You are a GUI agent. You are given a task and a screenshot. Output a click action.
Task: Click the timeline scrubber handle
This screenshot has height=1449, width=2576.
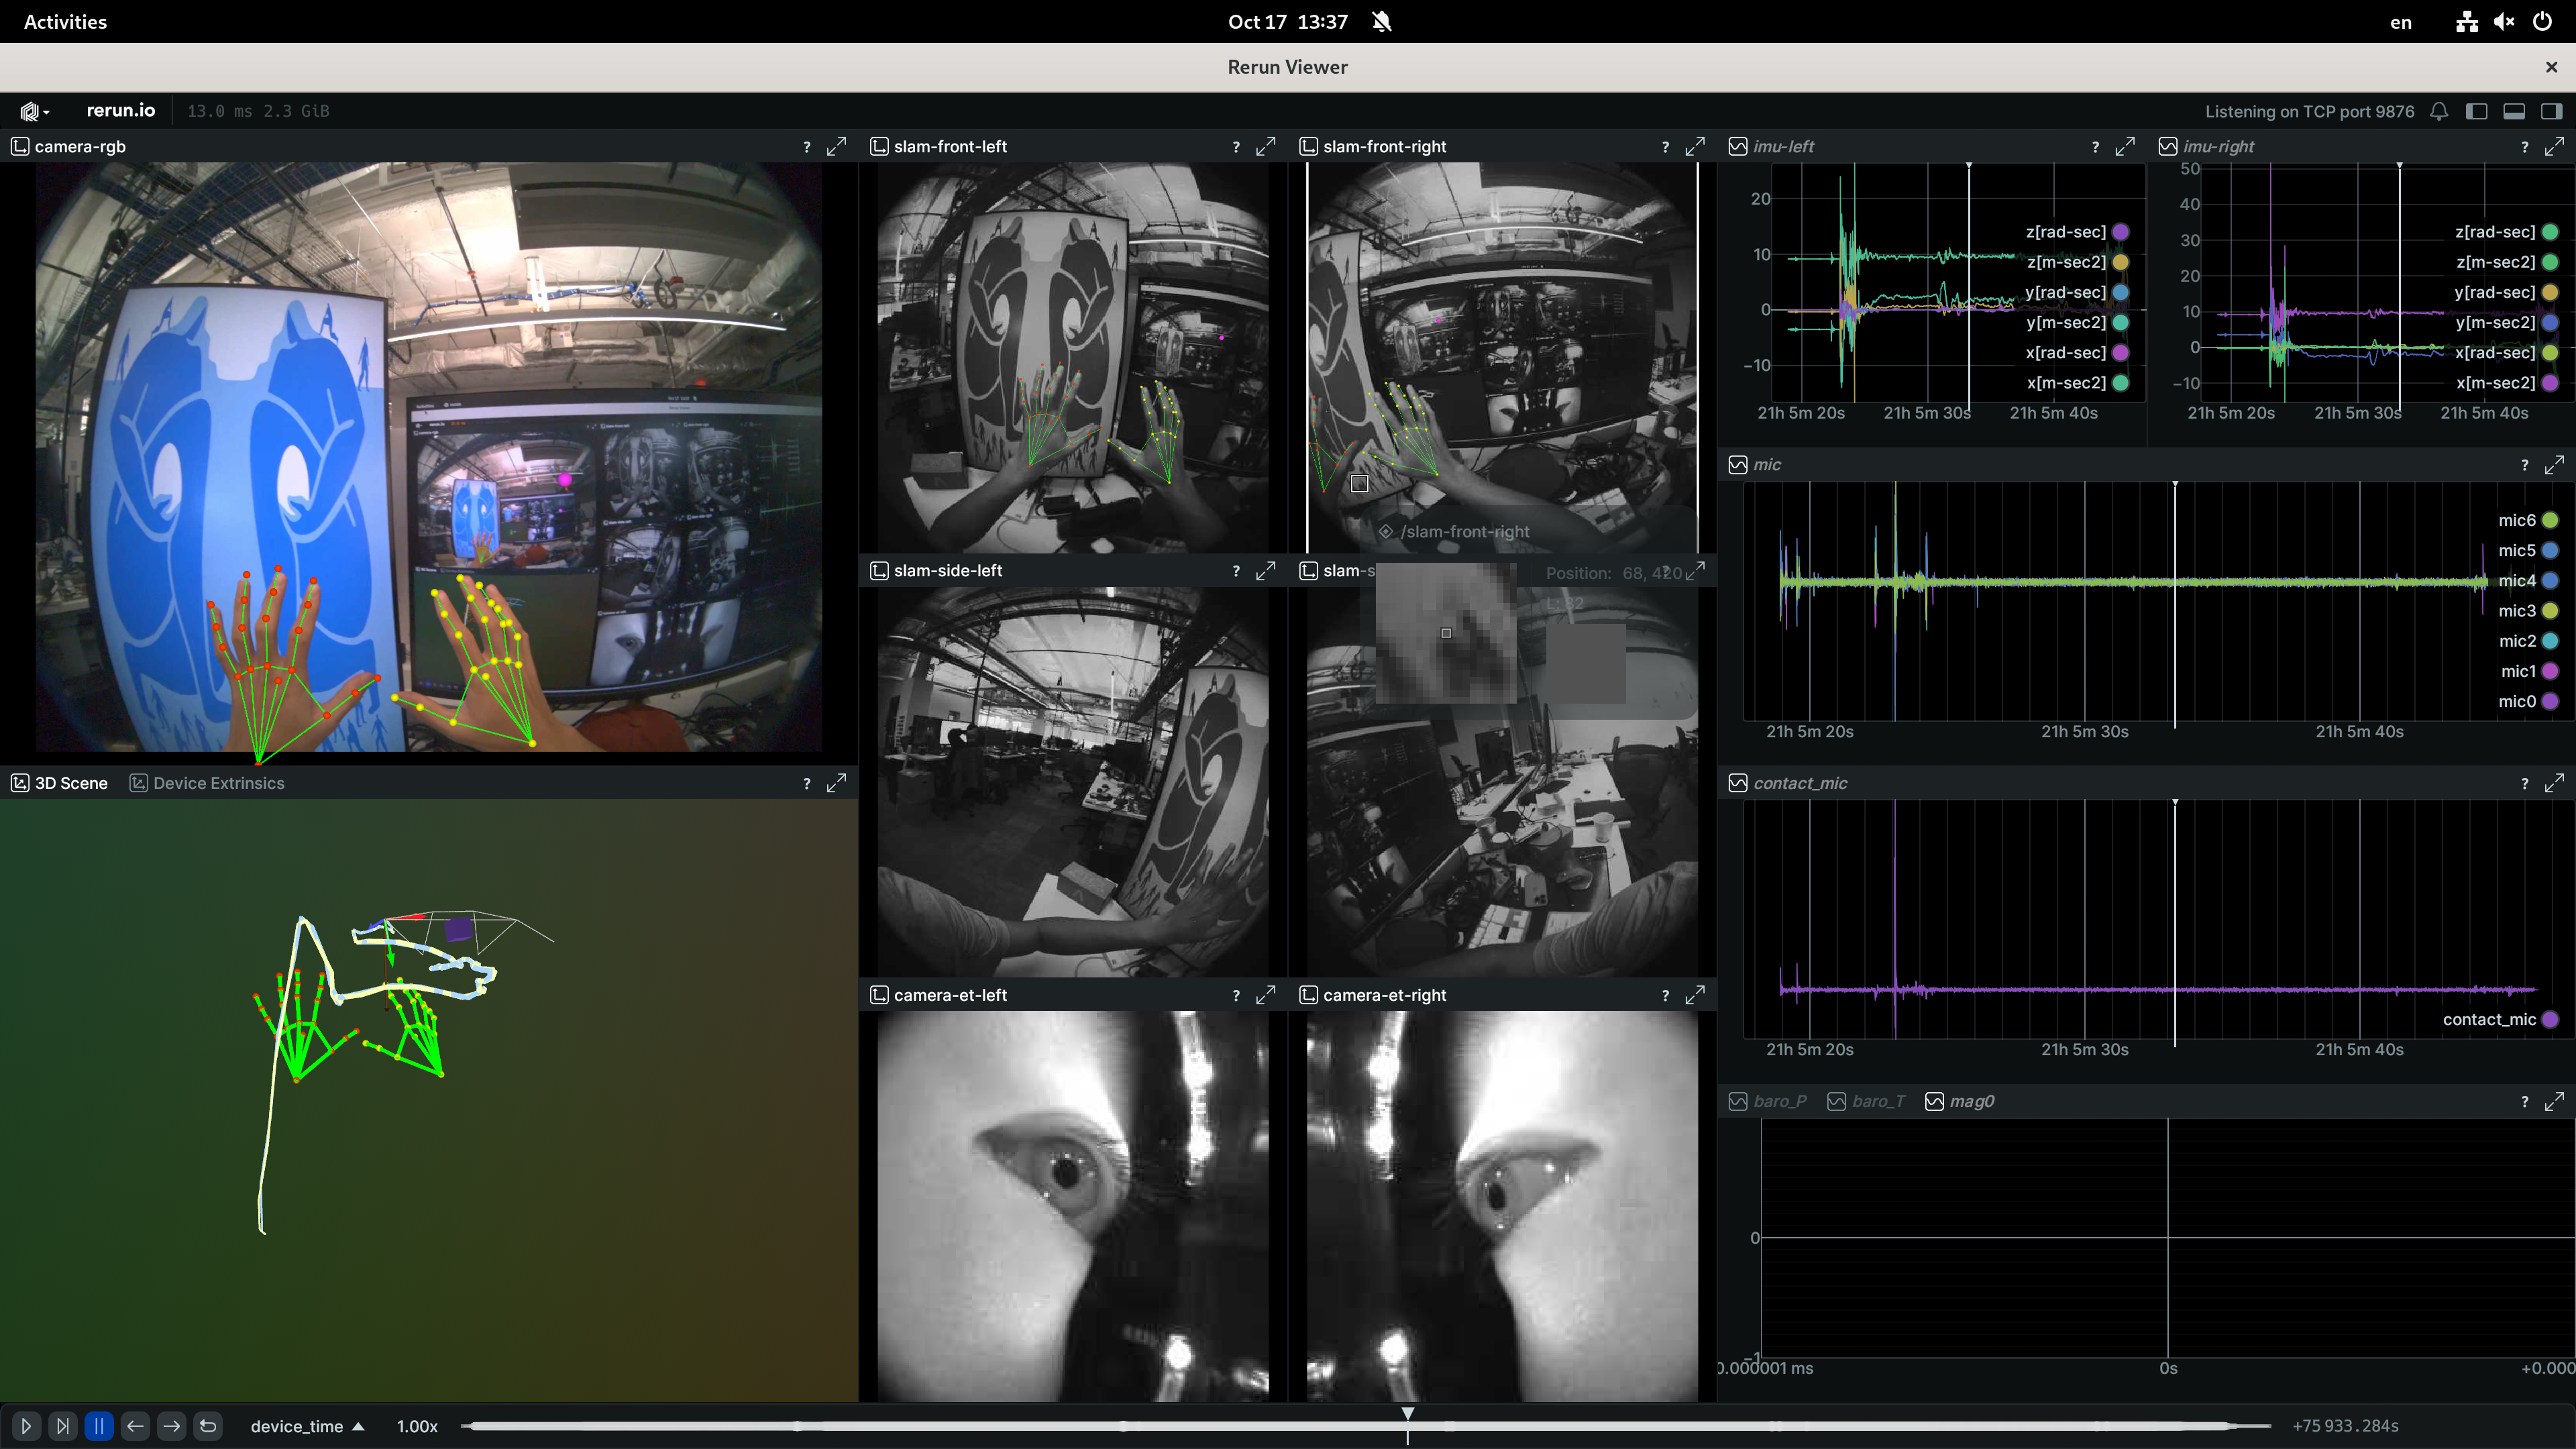click(1407, 1413)
